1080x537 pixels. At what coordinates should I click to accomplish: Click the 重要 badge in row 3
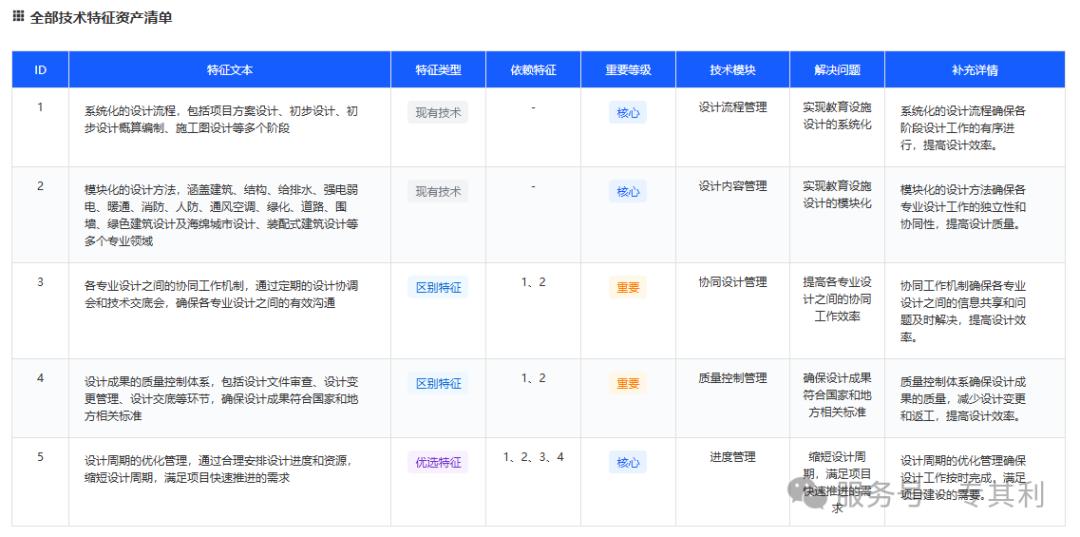point(627,287)
